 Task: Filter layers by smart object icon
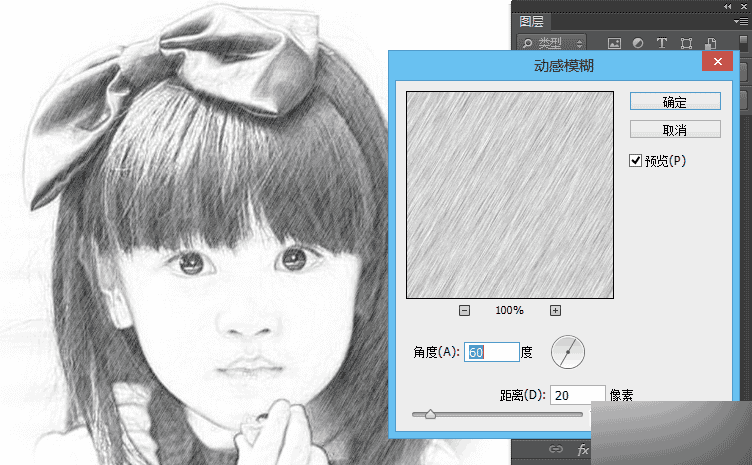710,43
